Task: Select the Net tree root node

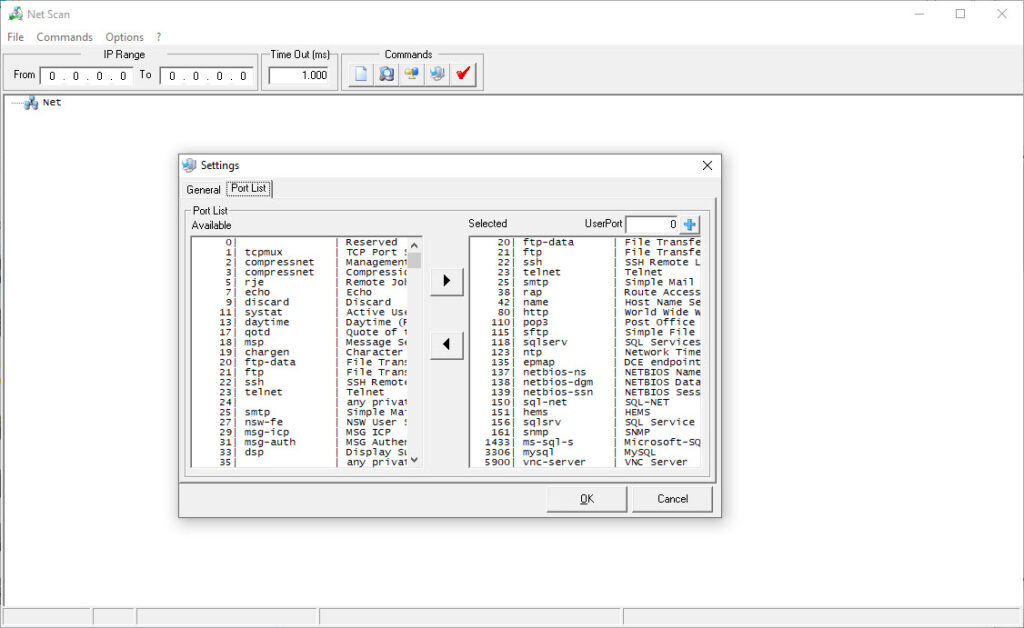Action: pos(52,102)
